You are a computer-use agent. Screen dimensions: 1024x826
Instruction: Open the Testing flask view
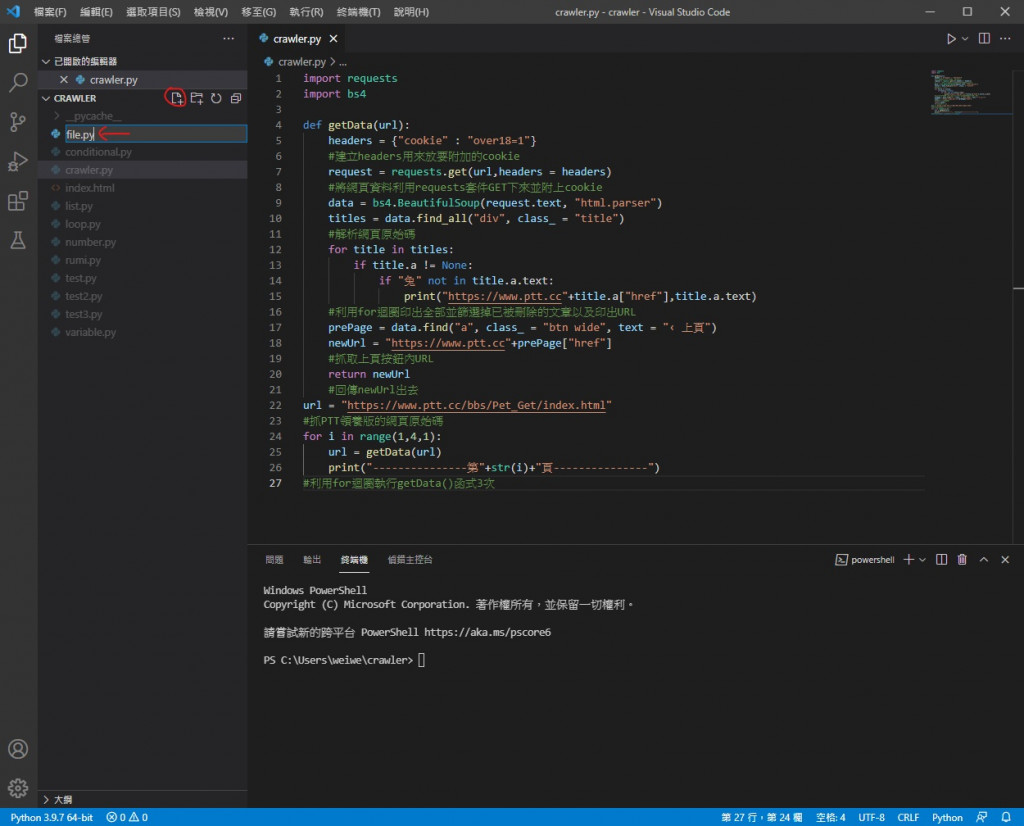tap(18, 240)
